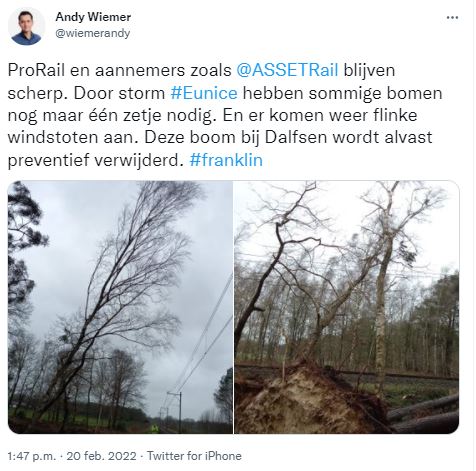476x471 pixels.
Task: Click the Andy Wiemer display name
Action: pos(93,17)
